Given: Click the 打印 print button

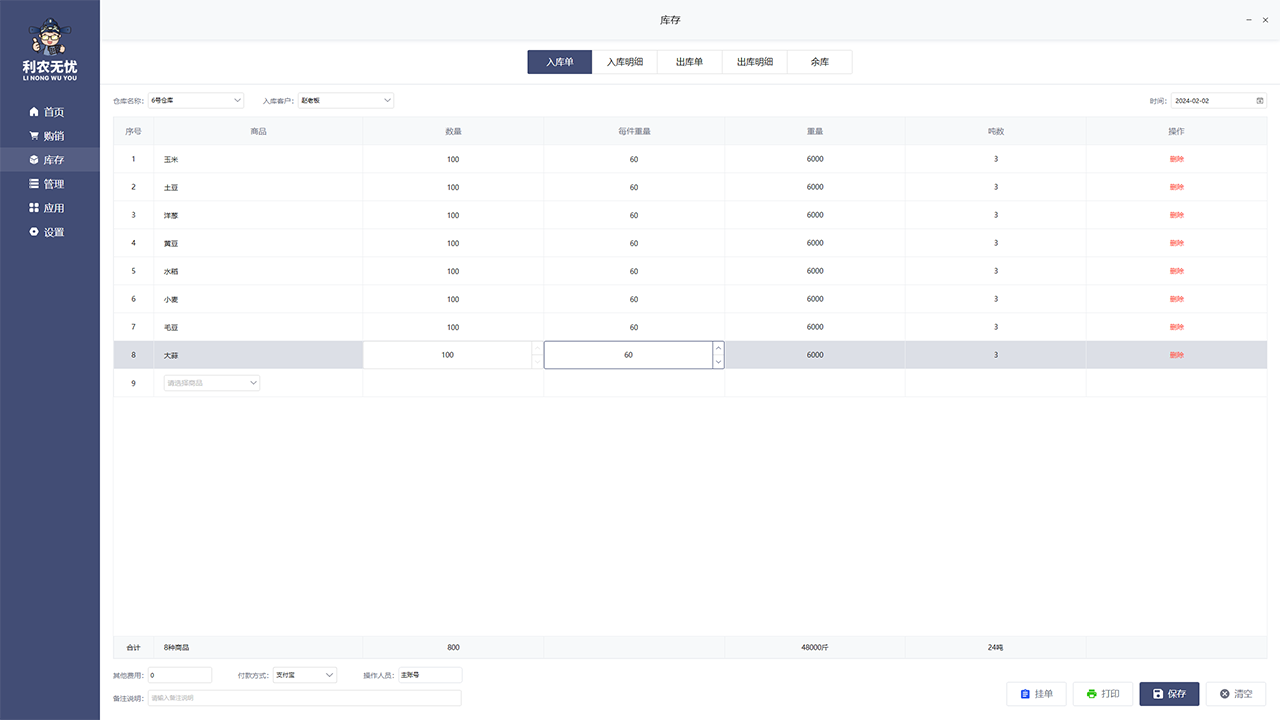Looking at the screenshot, I should [1102, 694].
